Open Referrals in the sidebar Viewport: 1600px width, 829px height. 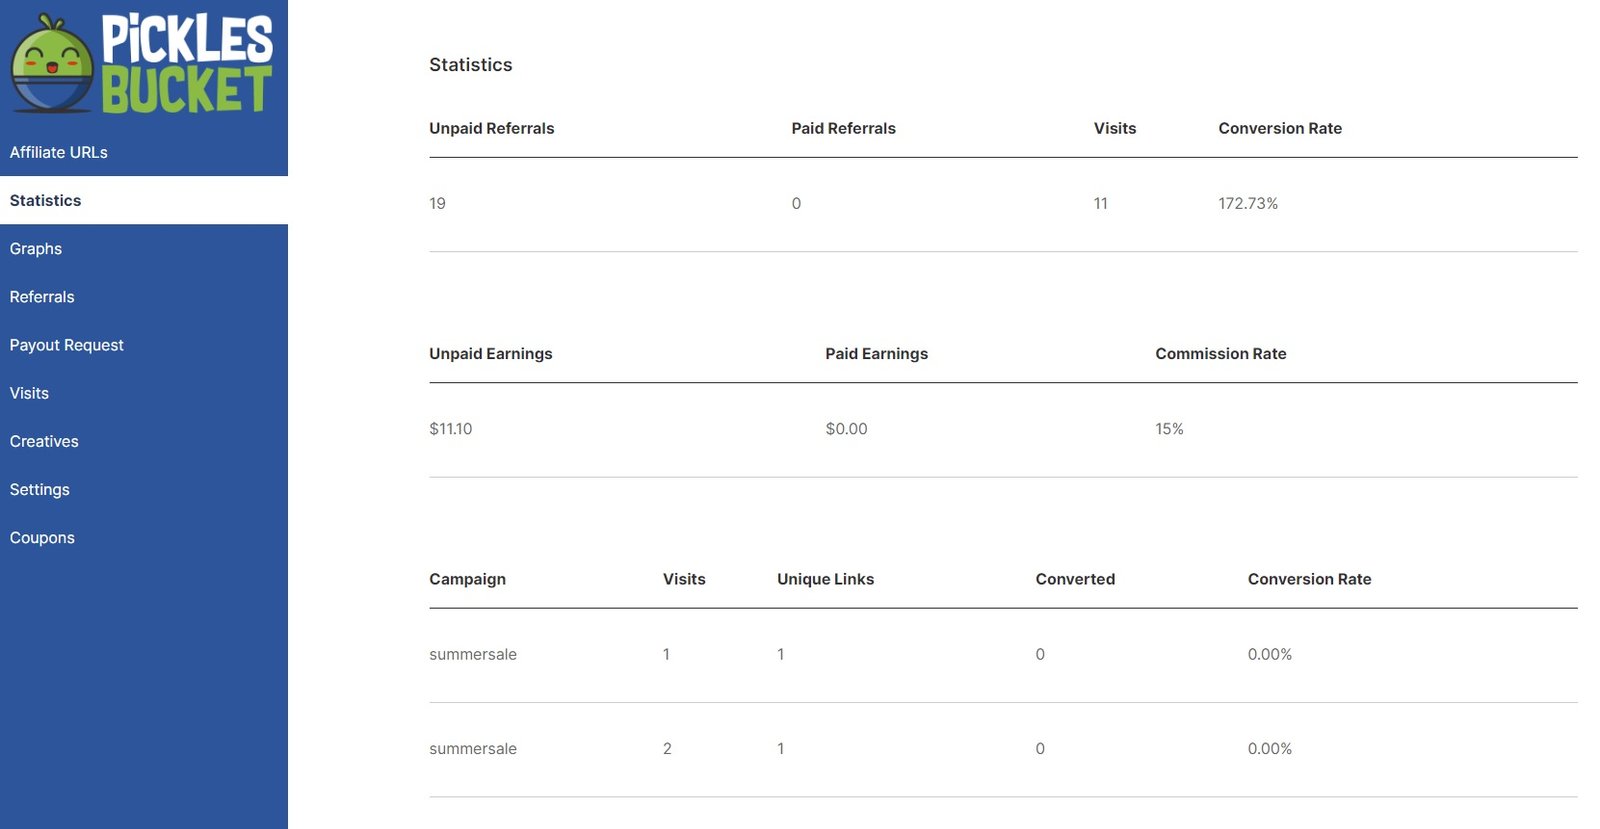coord(42,297)
